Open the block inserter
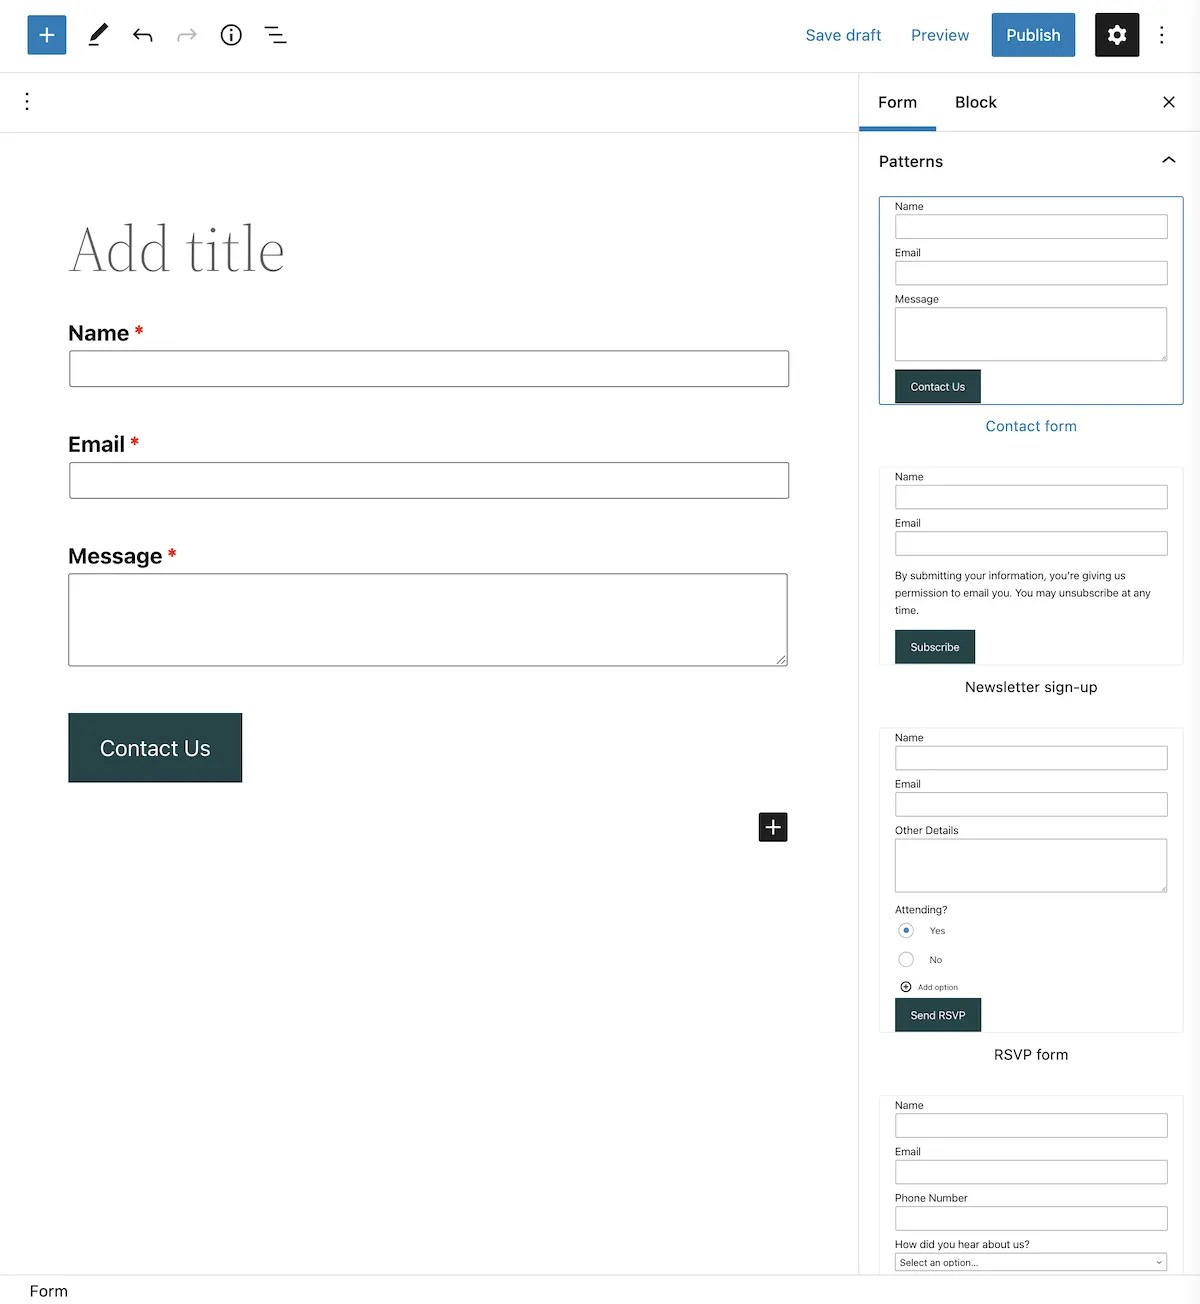 46,35
